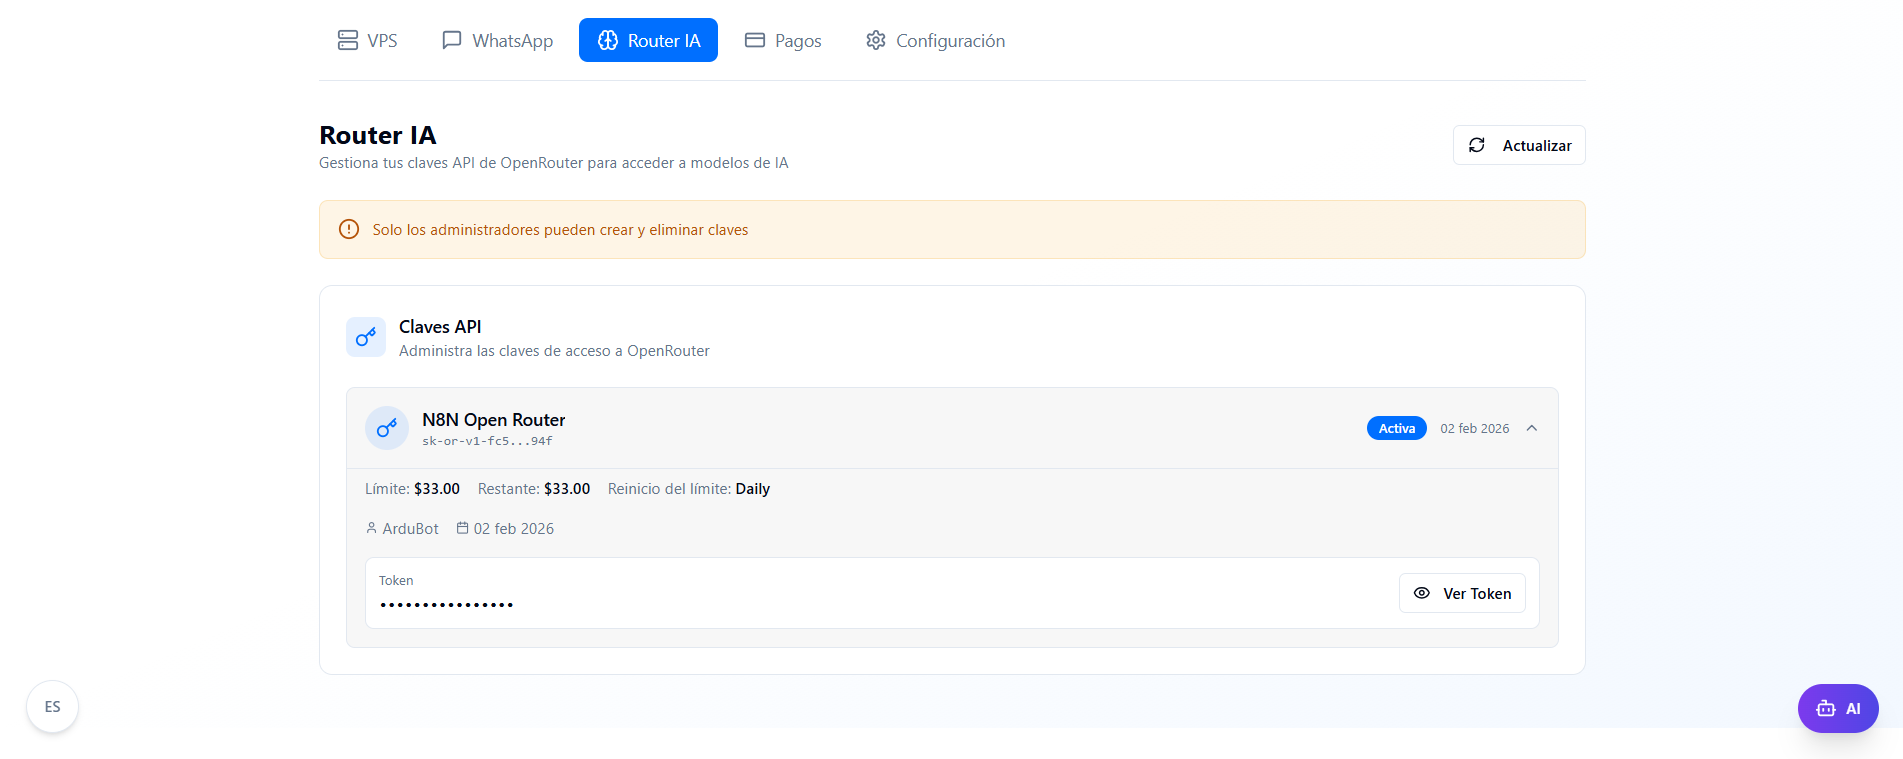Image resolution: width=1903 pixels, height=759 pixels.
Task: Open the Configuración tab
Action: click(935, 40)
